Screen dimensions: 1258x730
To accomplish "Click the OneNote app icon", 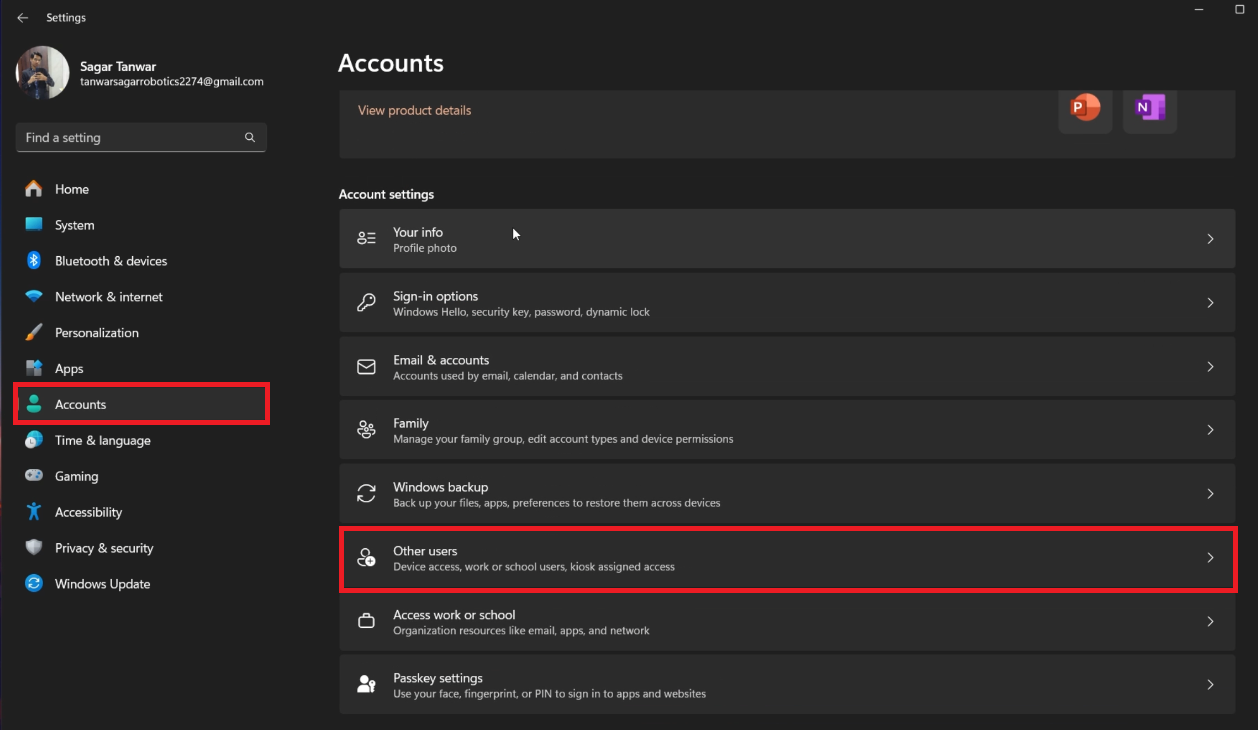I will 1149,111.
